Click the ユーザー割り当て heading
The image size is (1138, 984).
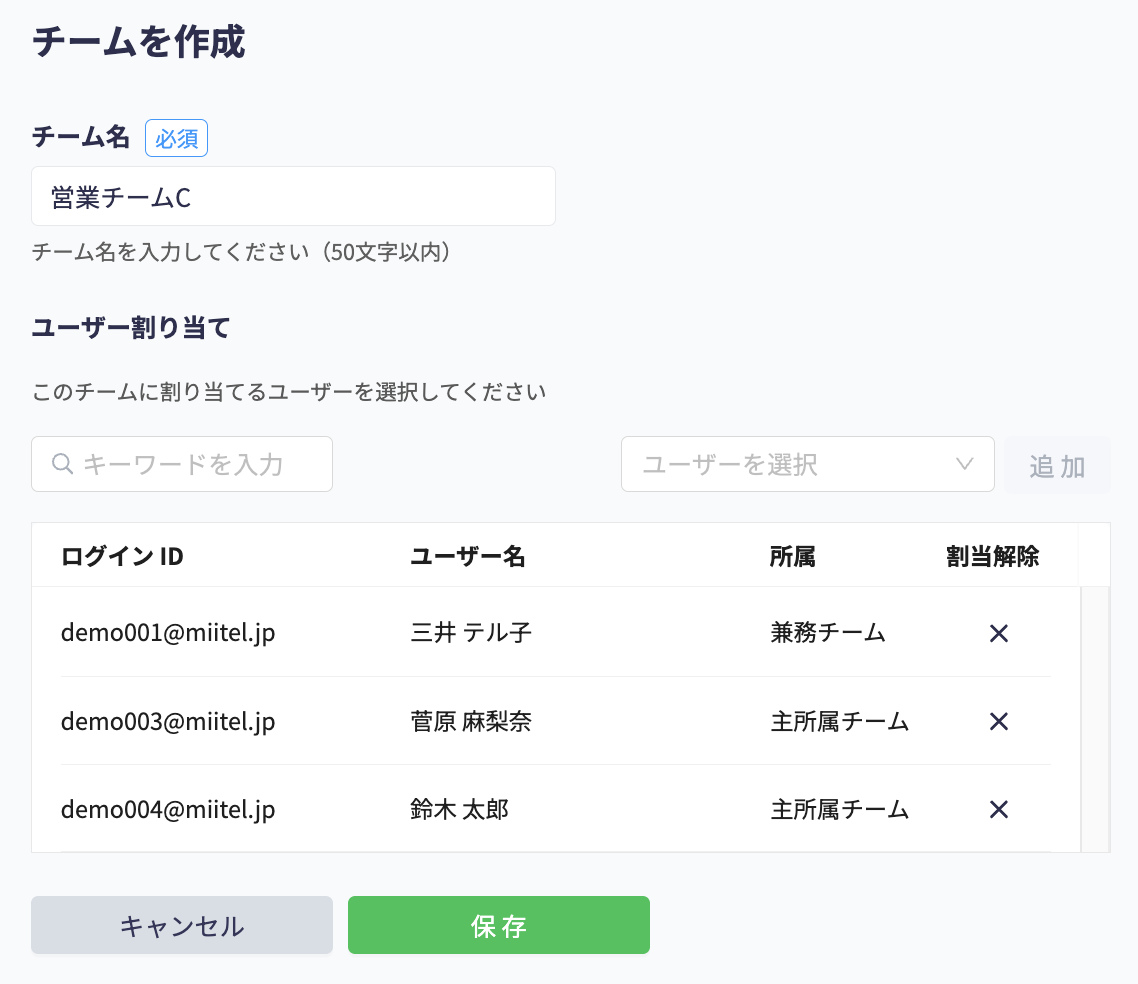coord(131,327)
